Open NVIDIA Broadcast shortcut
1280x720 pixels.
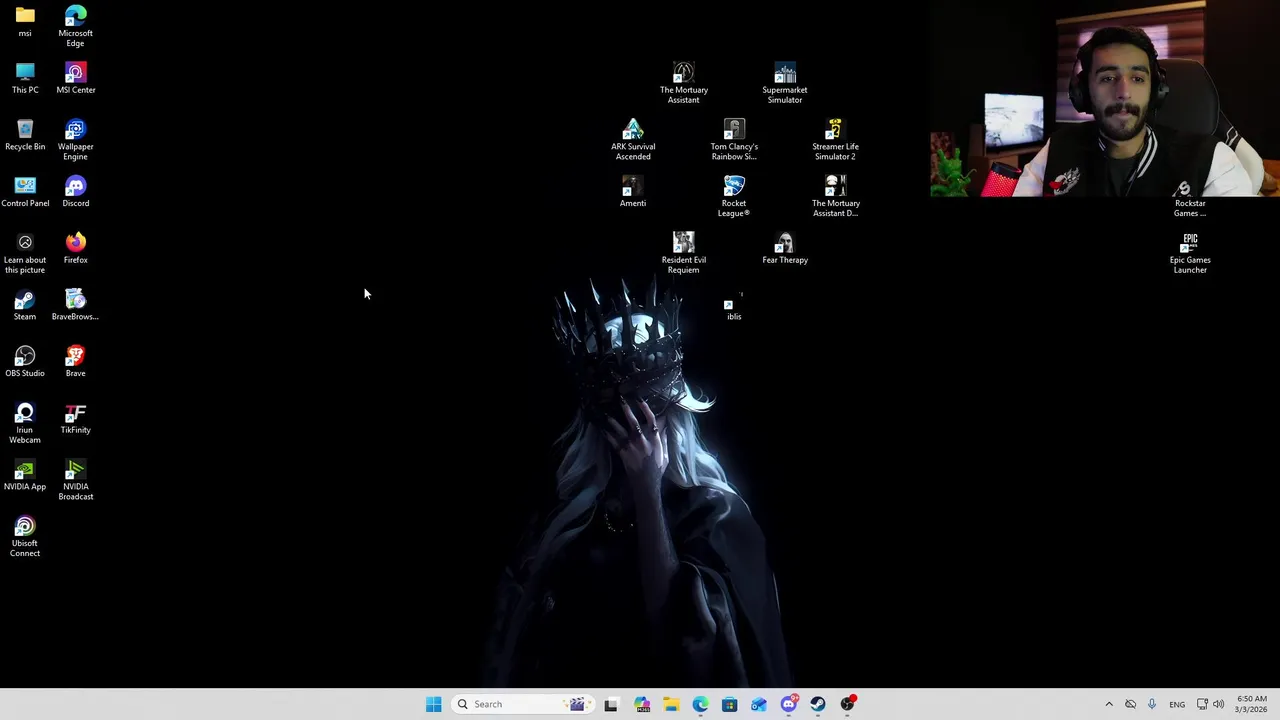[75, 480]
